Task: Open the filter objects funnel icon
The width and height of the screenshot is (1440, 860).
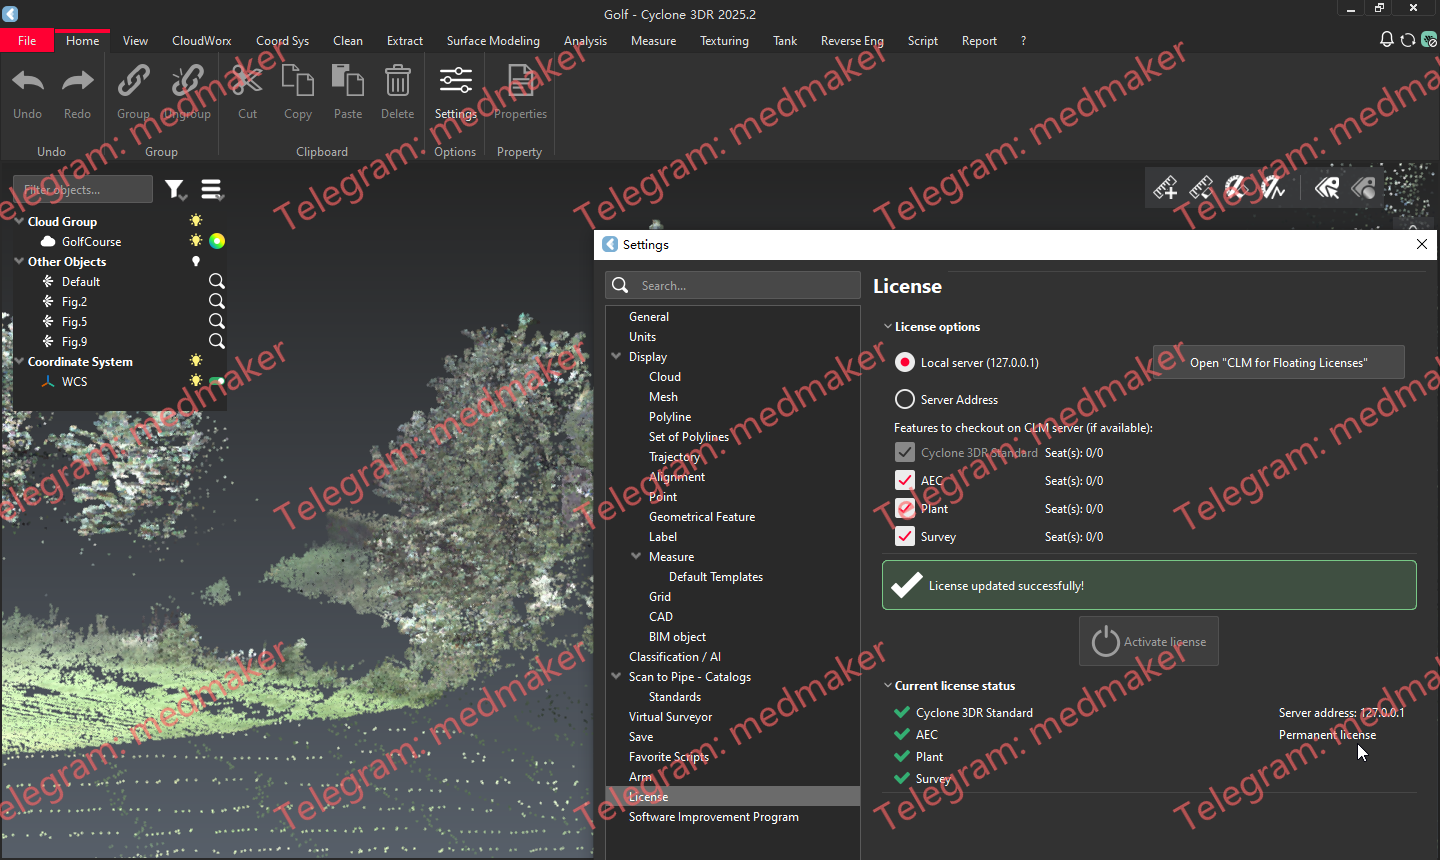Action: pyautogui.click(x=176, y=189)
